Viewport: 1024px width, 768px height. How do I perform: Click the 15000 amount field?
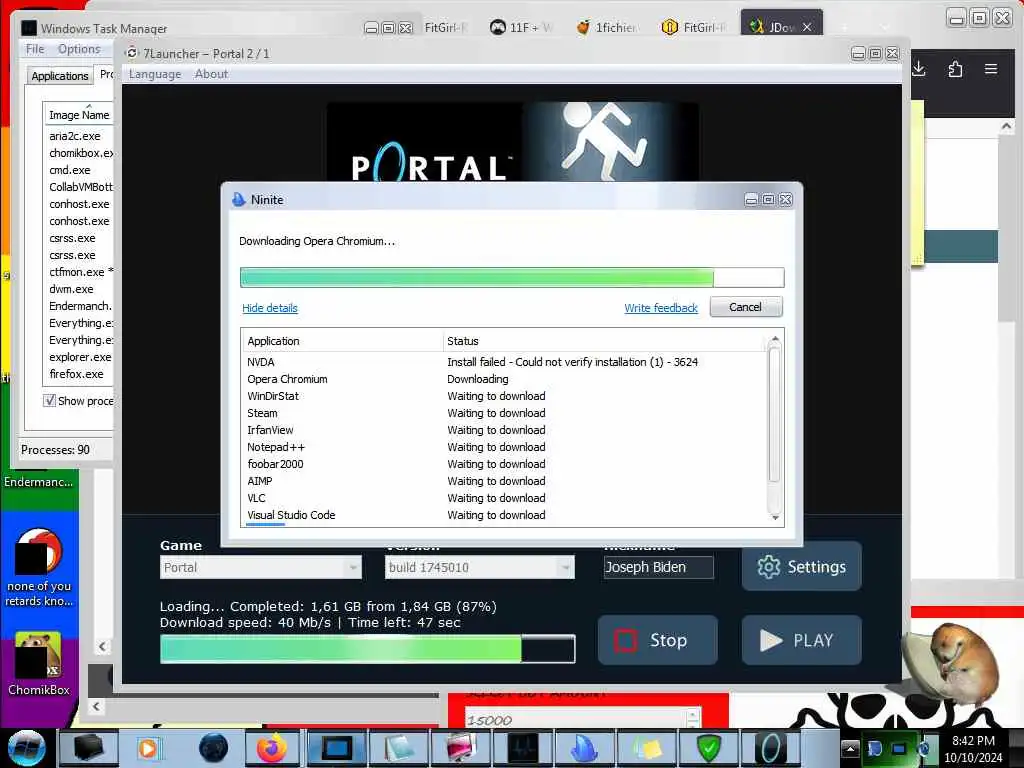(576, 720)
